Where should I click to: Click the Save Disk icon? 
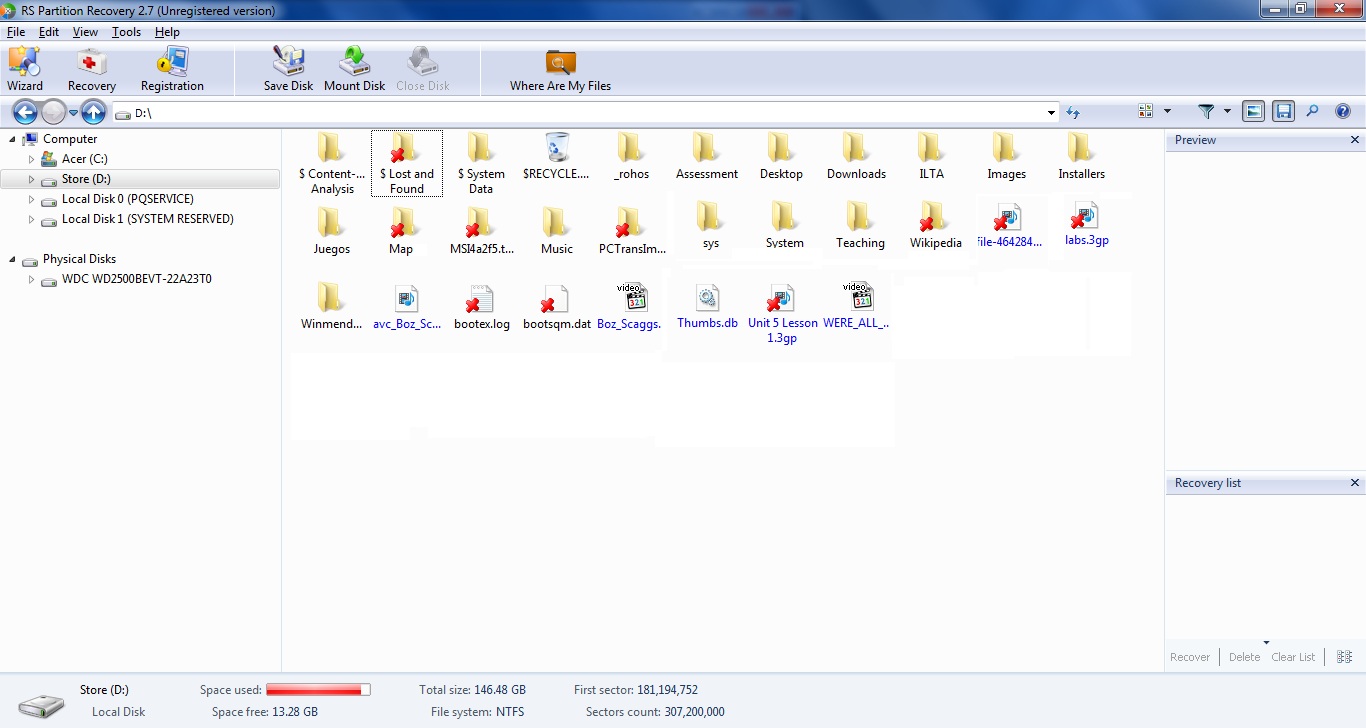point(289,69)
